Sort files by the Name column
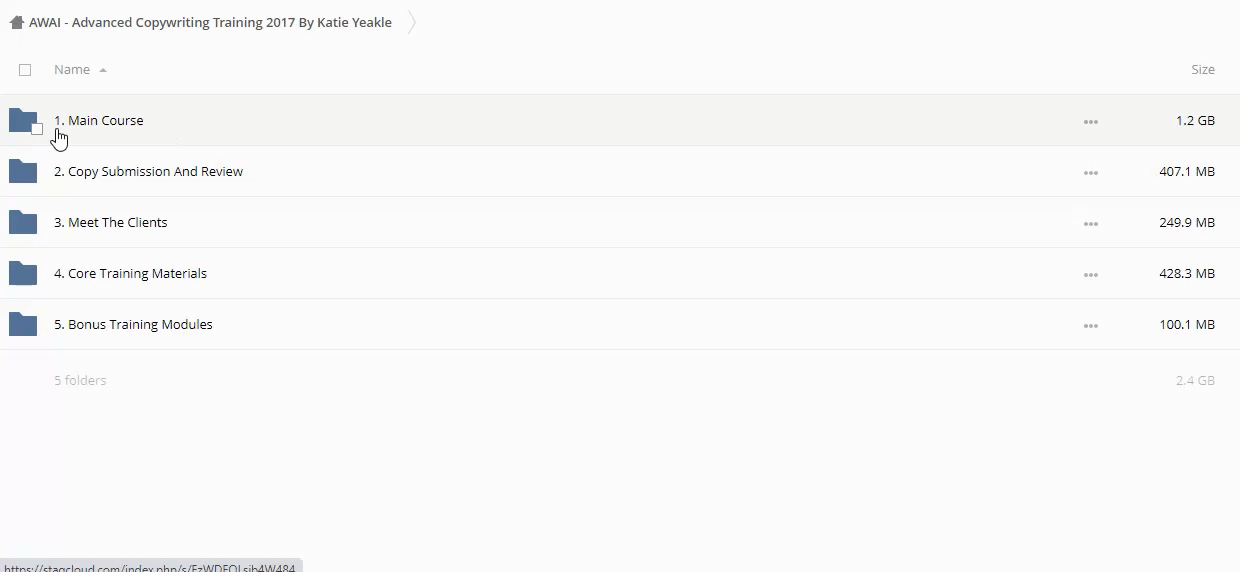Screen dimensions: 1240x572 coord(72,70)
